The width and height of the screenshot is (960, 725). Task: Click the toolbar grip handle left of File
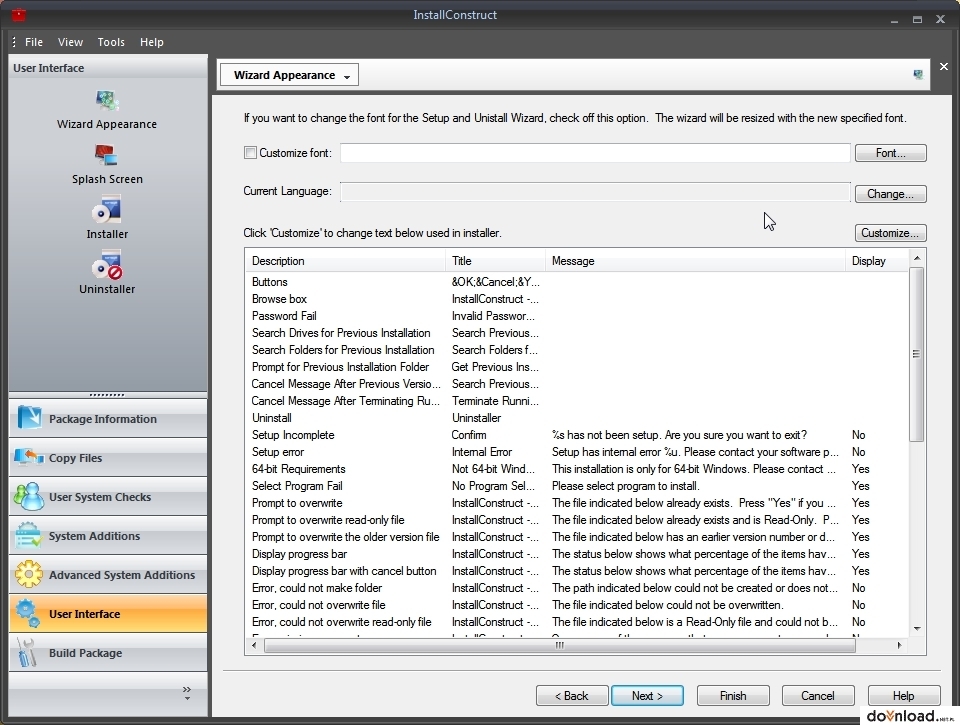pos(14,42)
